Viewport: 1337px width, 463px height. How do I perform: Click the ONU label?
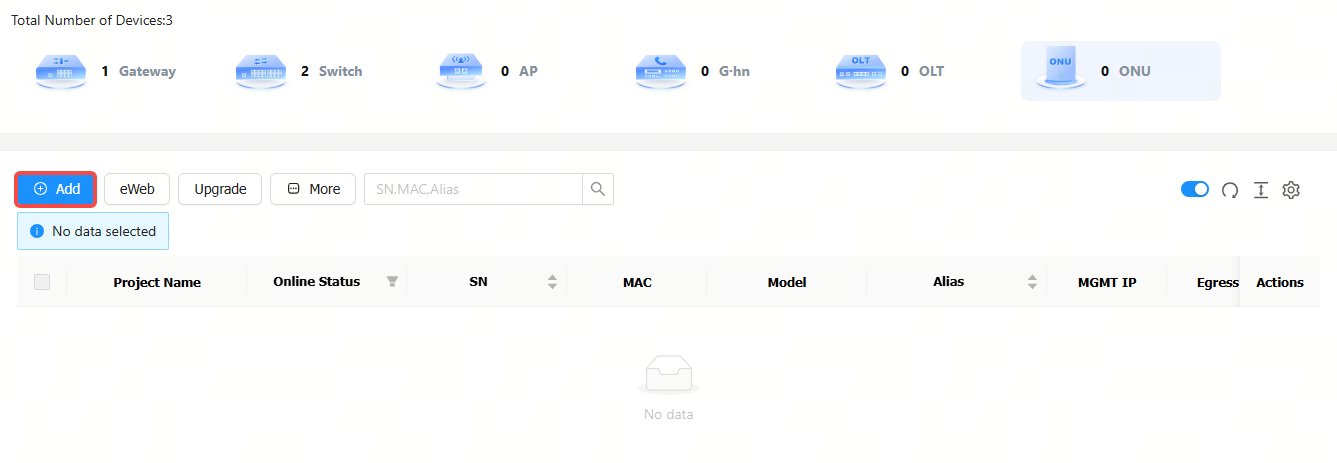(1135, 71)
